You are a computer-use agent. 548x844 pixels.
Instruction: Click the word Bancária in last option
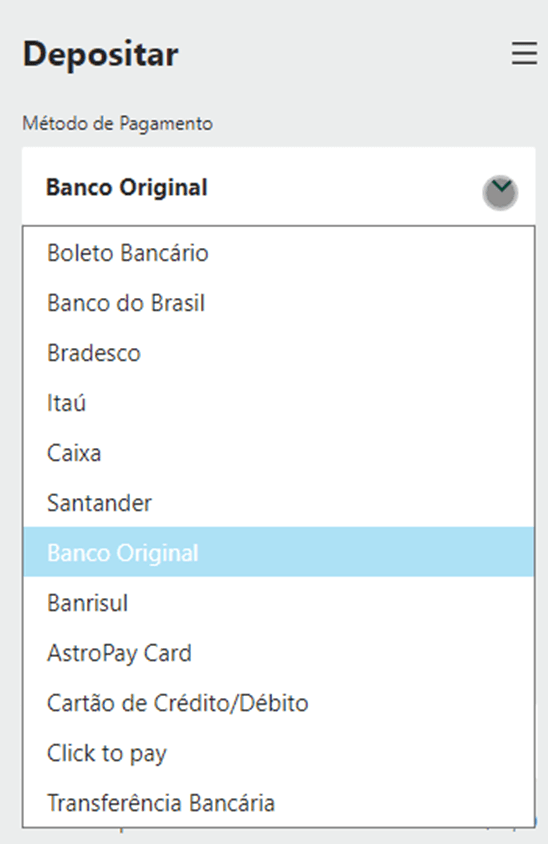(232, 803)
